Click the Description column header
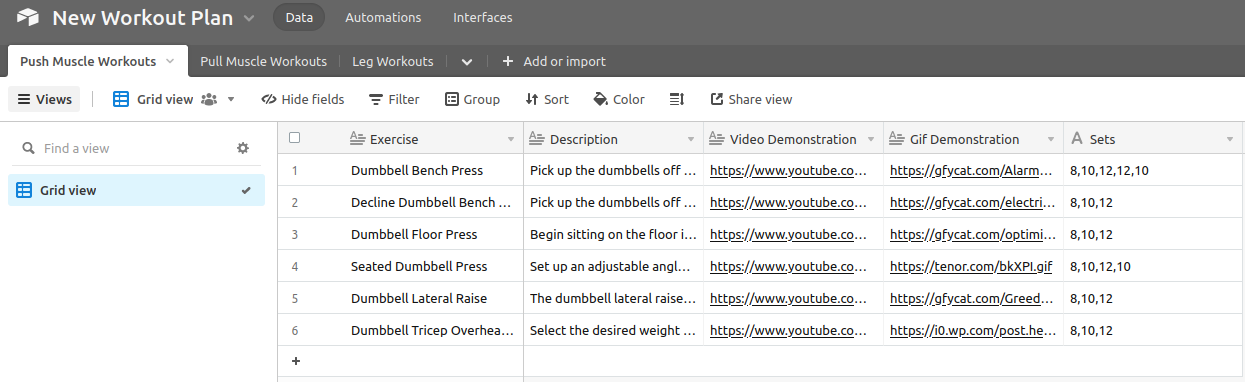This screenshot has height=382, width=1245. click(x=613, y=139)
